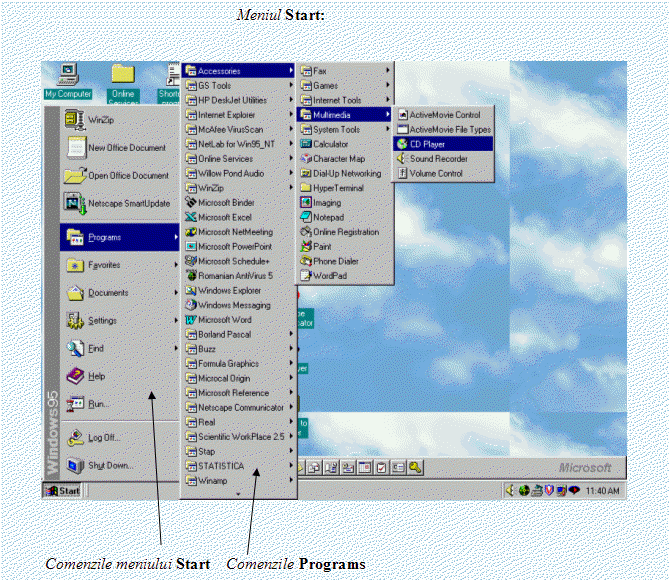
Task: Open Calculator in Accessories
Action: click(345, 144)
